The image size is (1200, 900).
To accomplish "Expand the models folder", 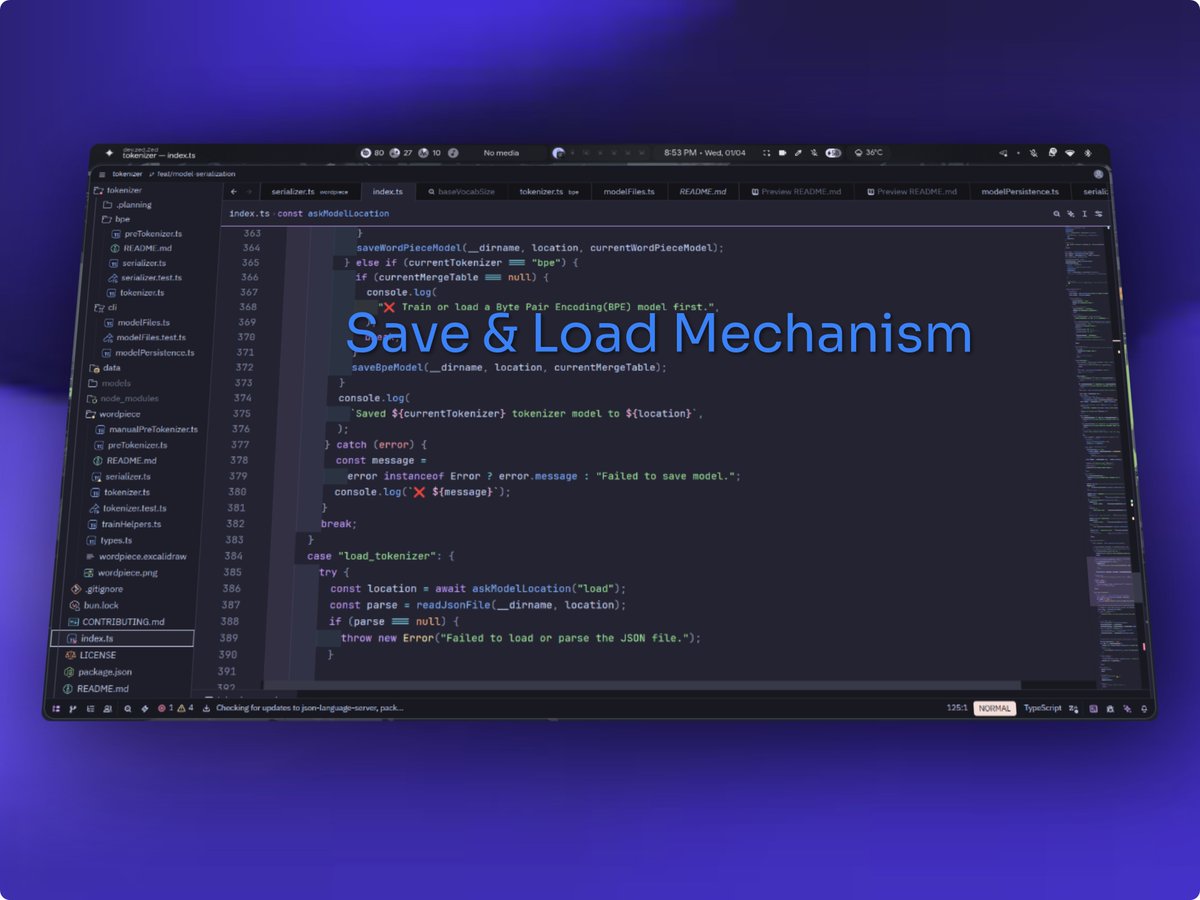I will (109, 383).
